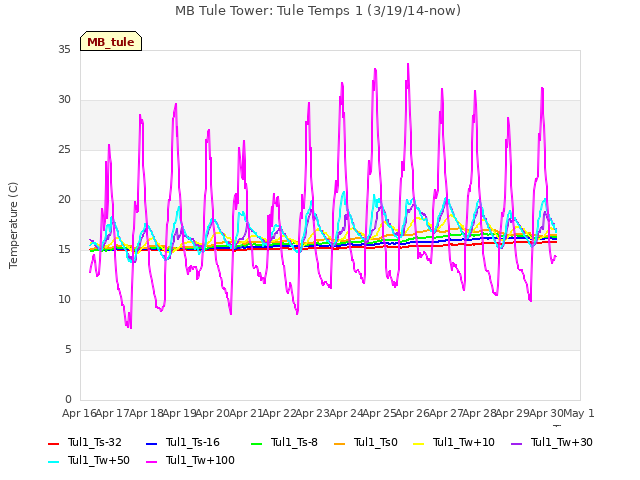Click the Apr 28 x-axis label

point(480,413)
